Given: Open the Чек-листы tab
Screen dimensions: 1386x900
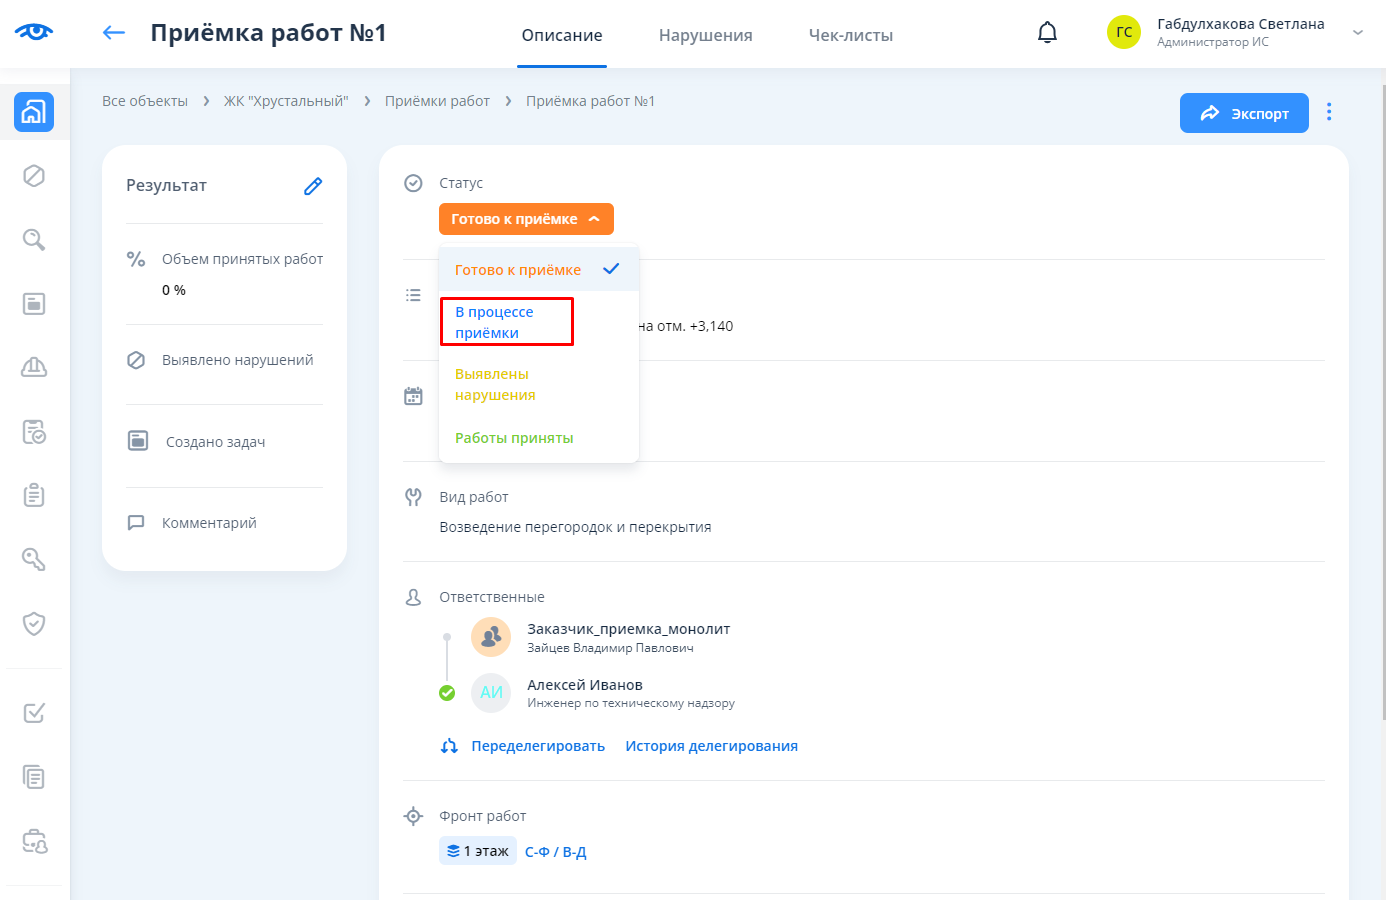Looking at the screenshot, I should pos(850,35).
